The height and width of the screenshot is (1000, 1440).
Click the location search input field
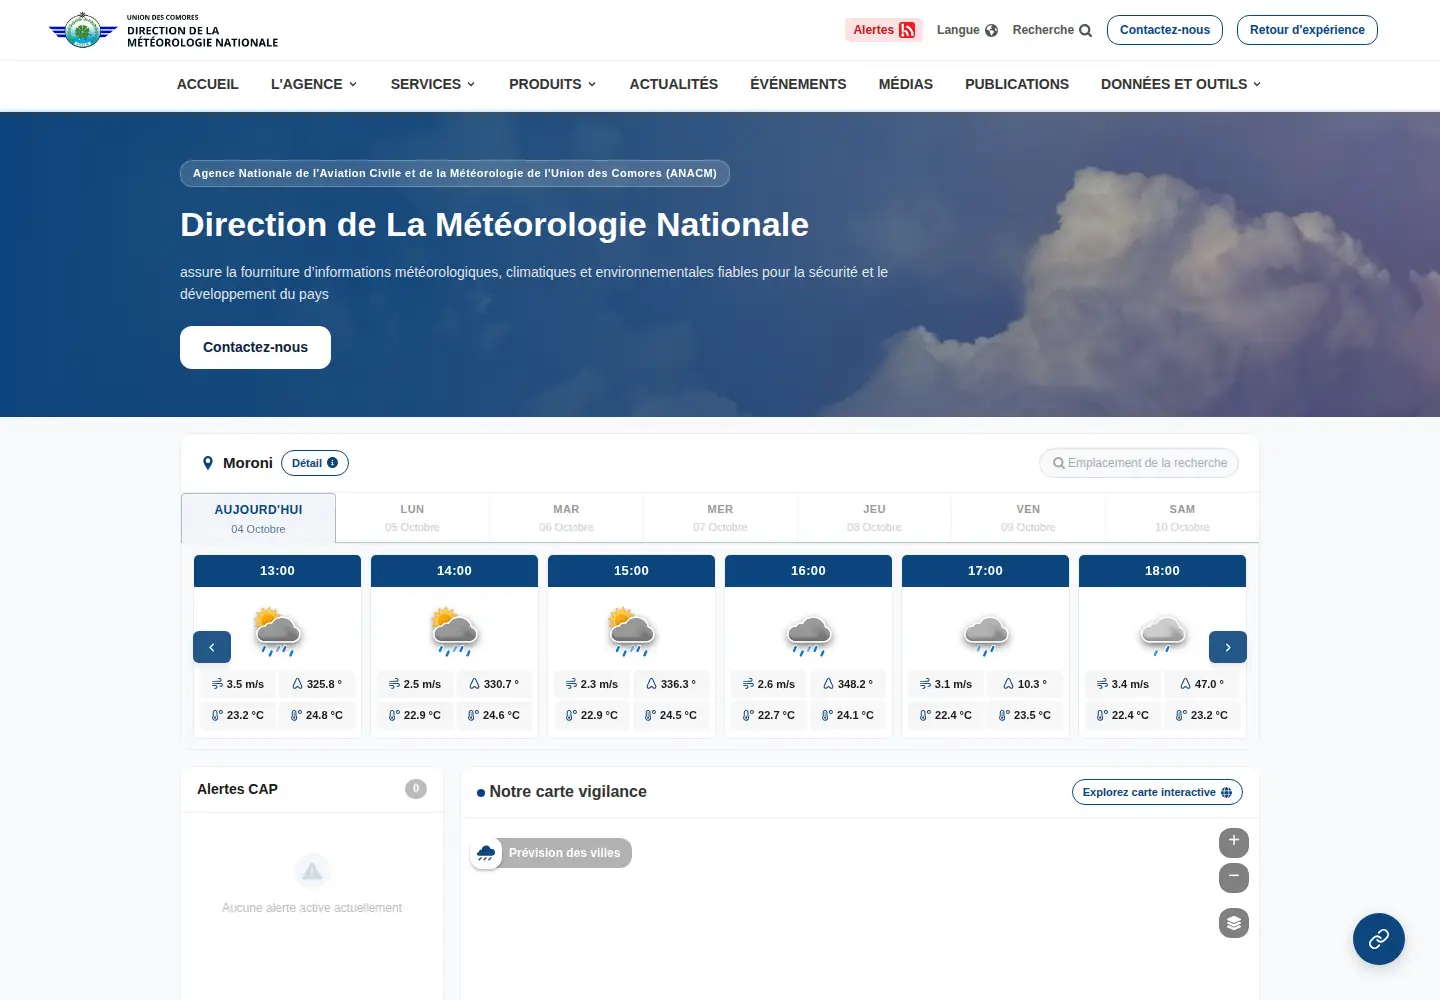[1139, 463]
